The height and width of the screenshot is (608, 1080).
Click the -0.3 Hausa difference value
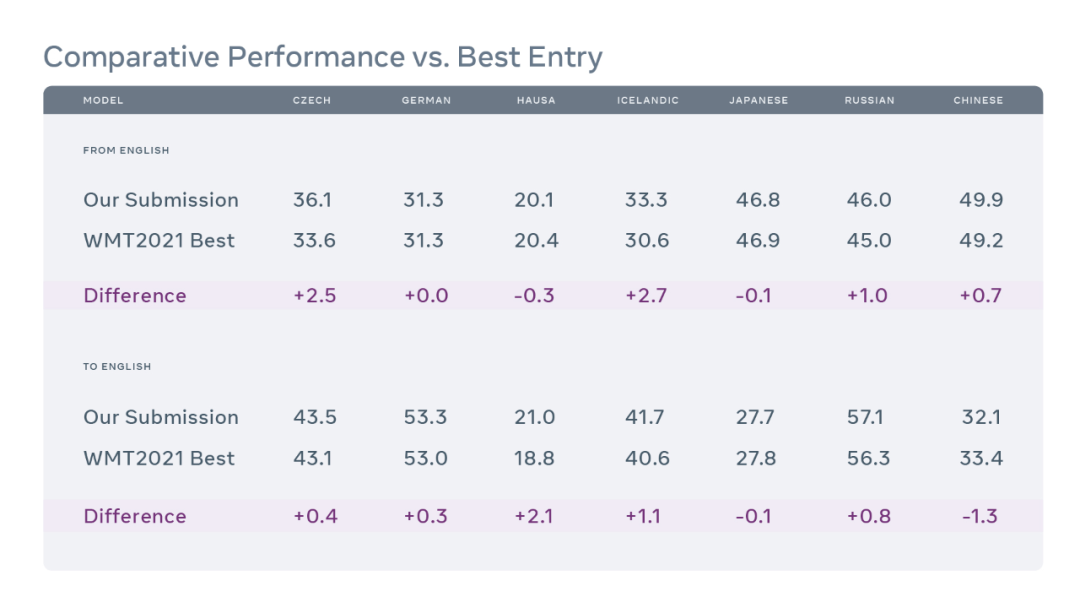[534, 296]
